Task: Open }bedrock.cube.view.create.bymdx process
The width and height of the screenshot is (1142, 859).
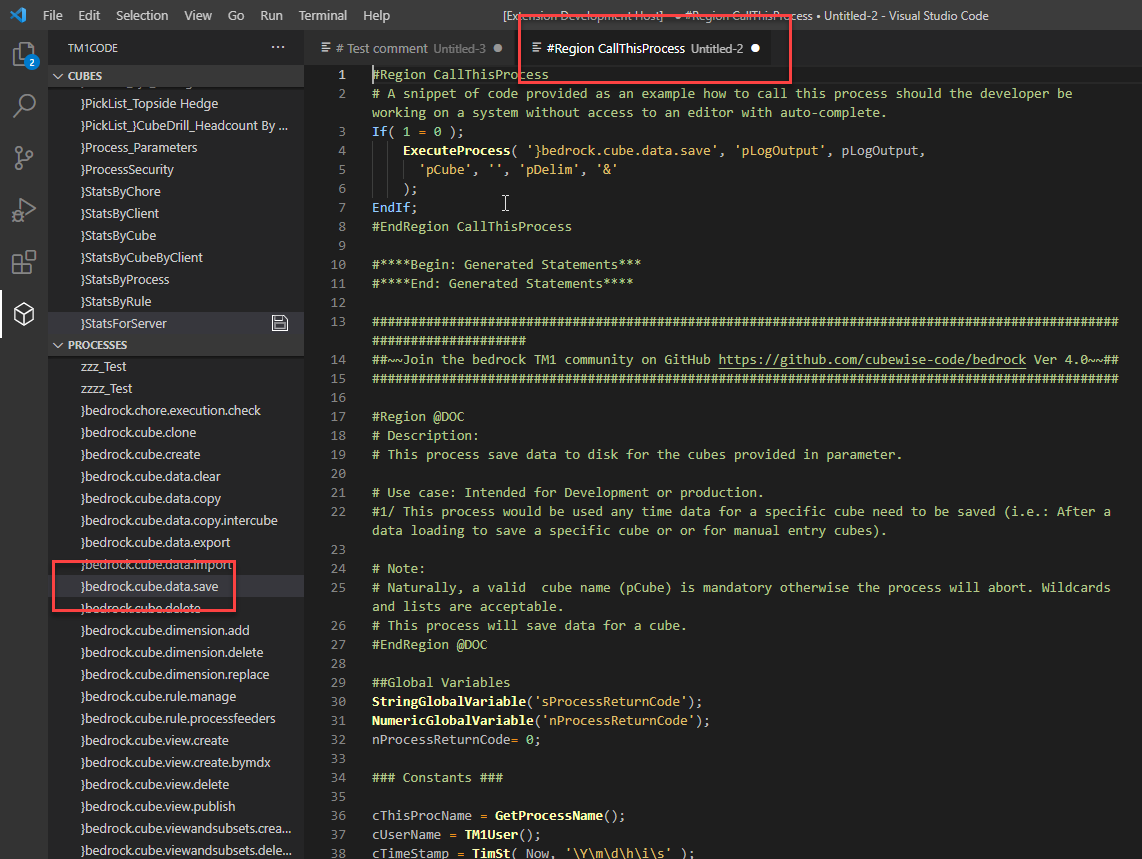Action: [x=176, y=762]
